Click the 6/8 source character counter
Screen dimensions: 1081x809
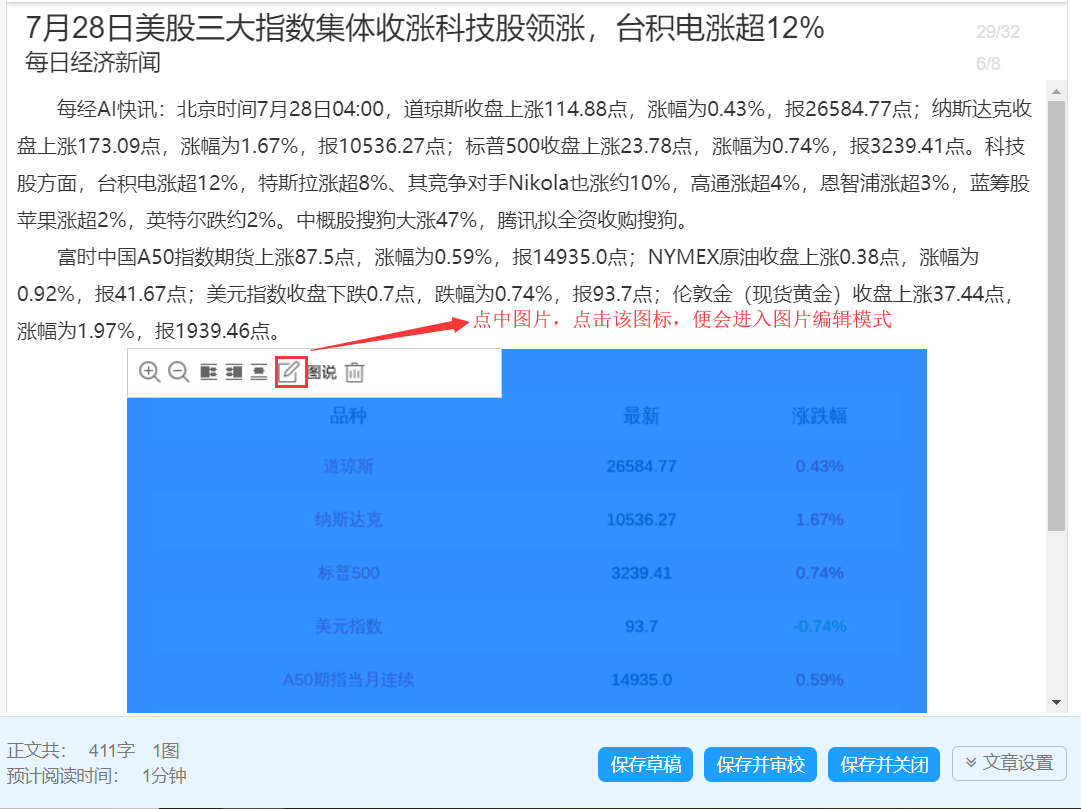pyautogui.click(x=988, y=63)
